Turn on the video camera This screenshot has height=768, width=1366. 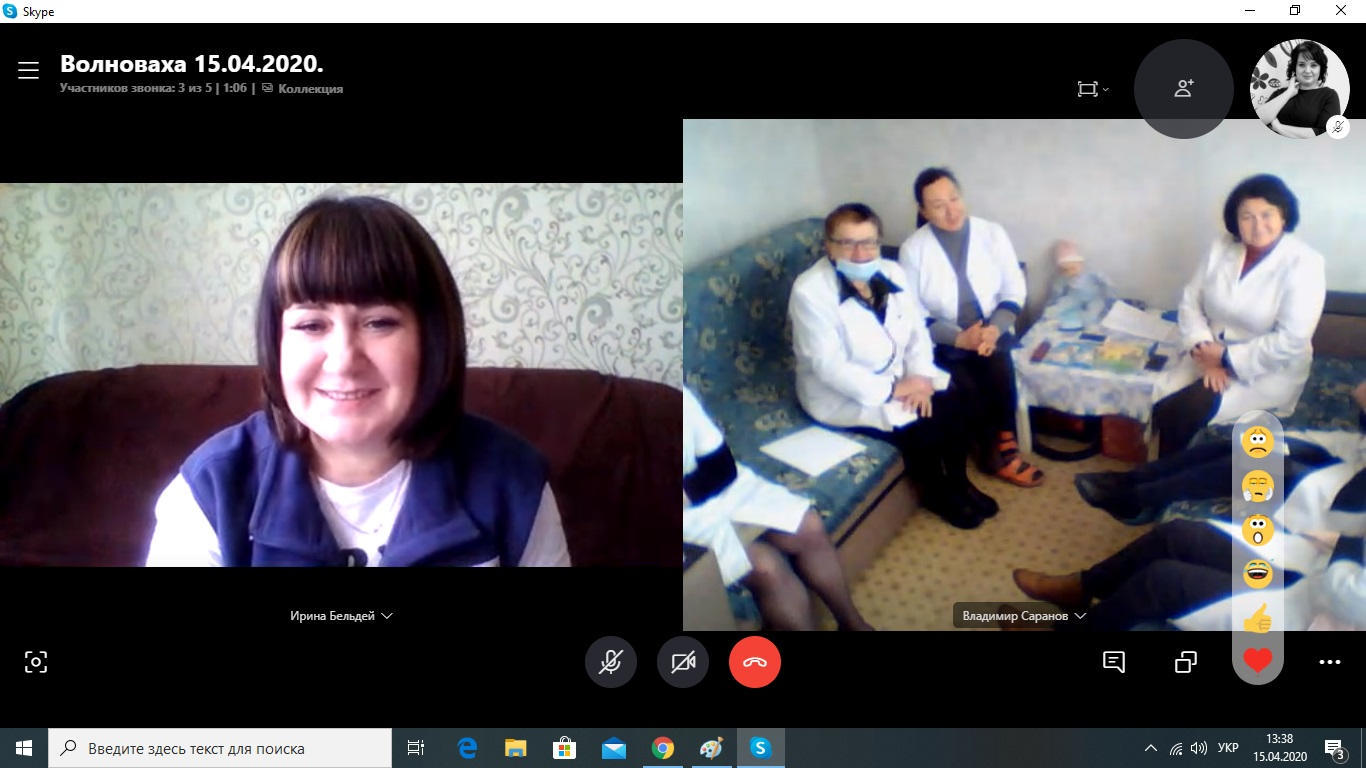pos(683,662)
